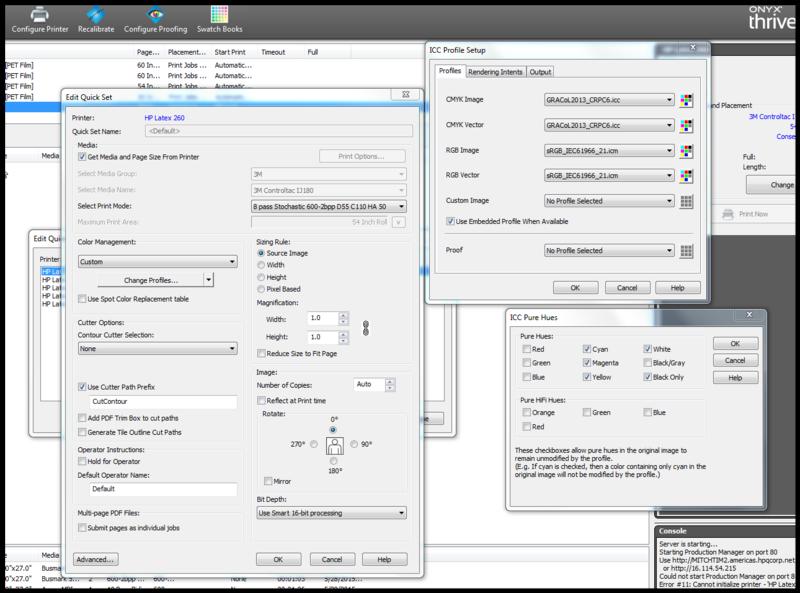The width and height of the screenshot is (800, 593).
Task: Enable Mirror checkbox under Rotate
Action: tap(268, 481)
